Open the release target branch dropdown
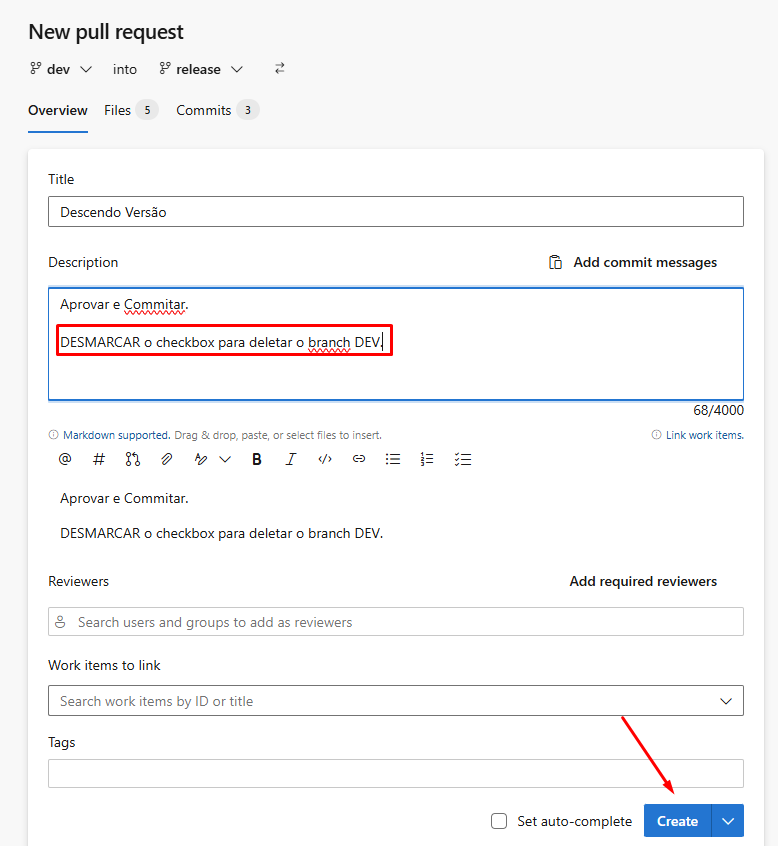The height and width of the screenshot is (846, 778). 201,69
